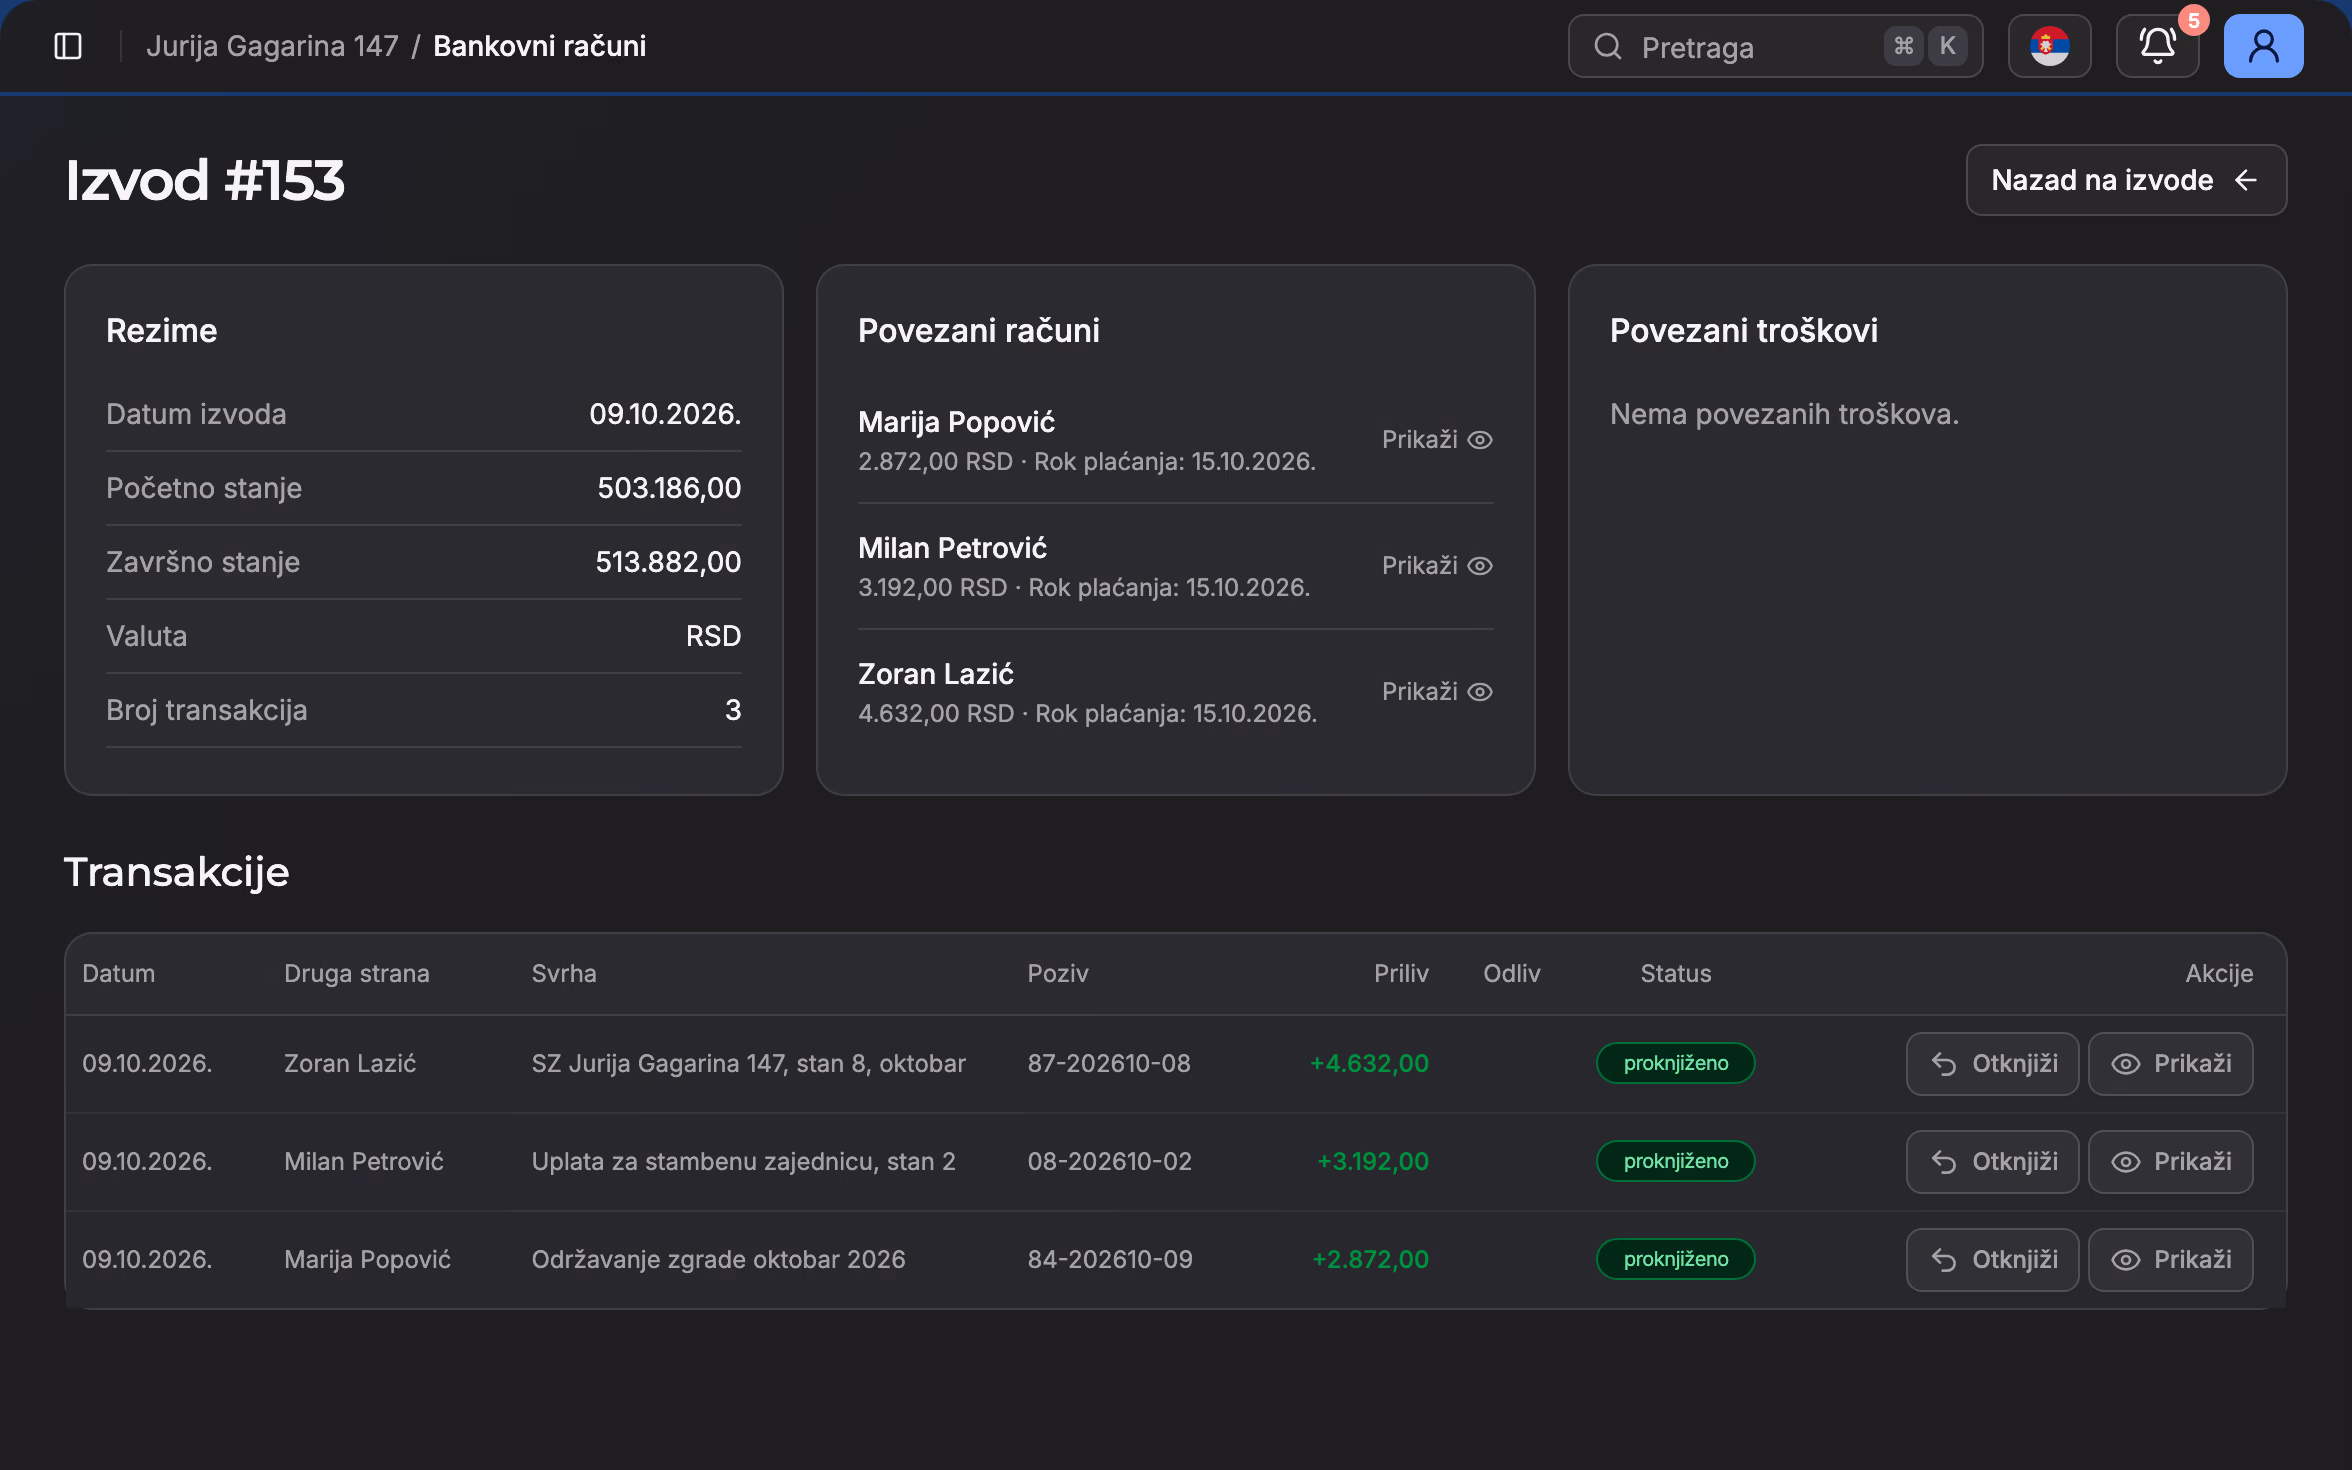Viewport: 2352px width, 1470px height.
Task: Click the Svrha column header
Action: coord(563,974)
